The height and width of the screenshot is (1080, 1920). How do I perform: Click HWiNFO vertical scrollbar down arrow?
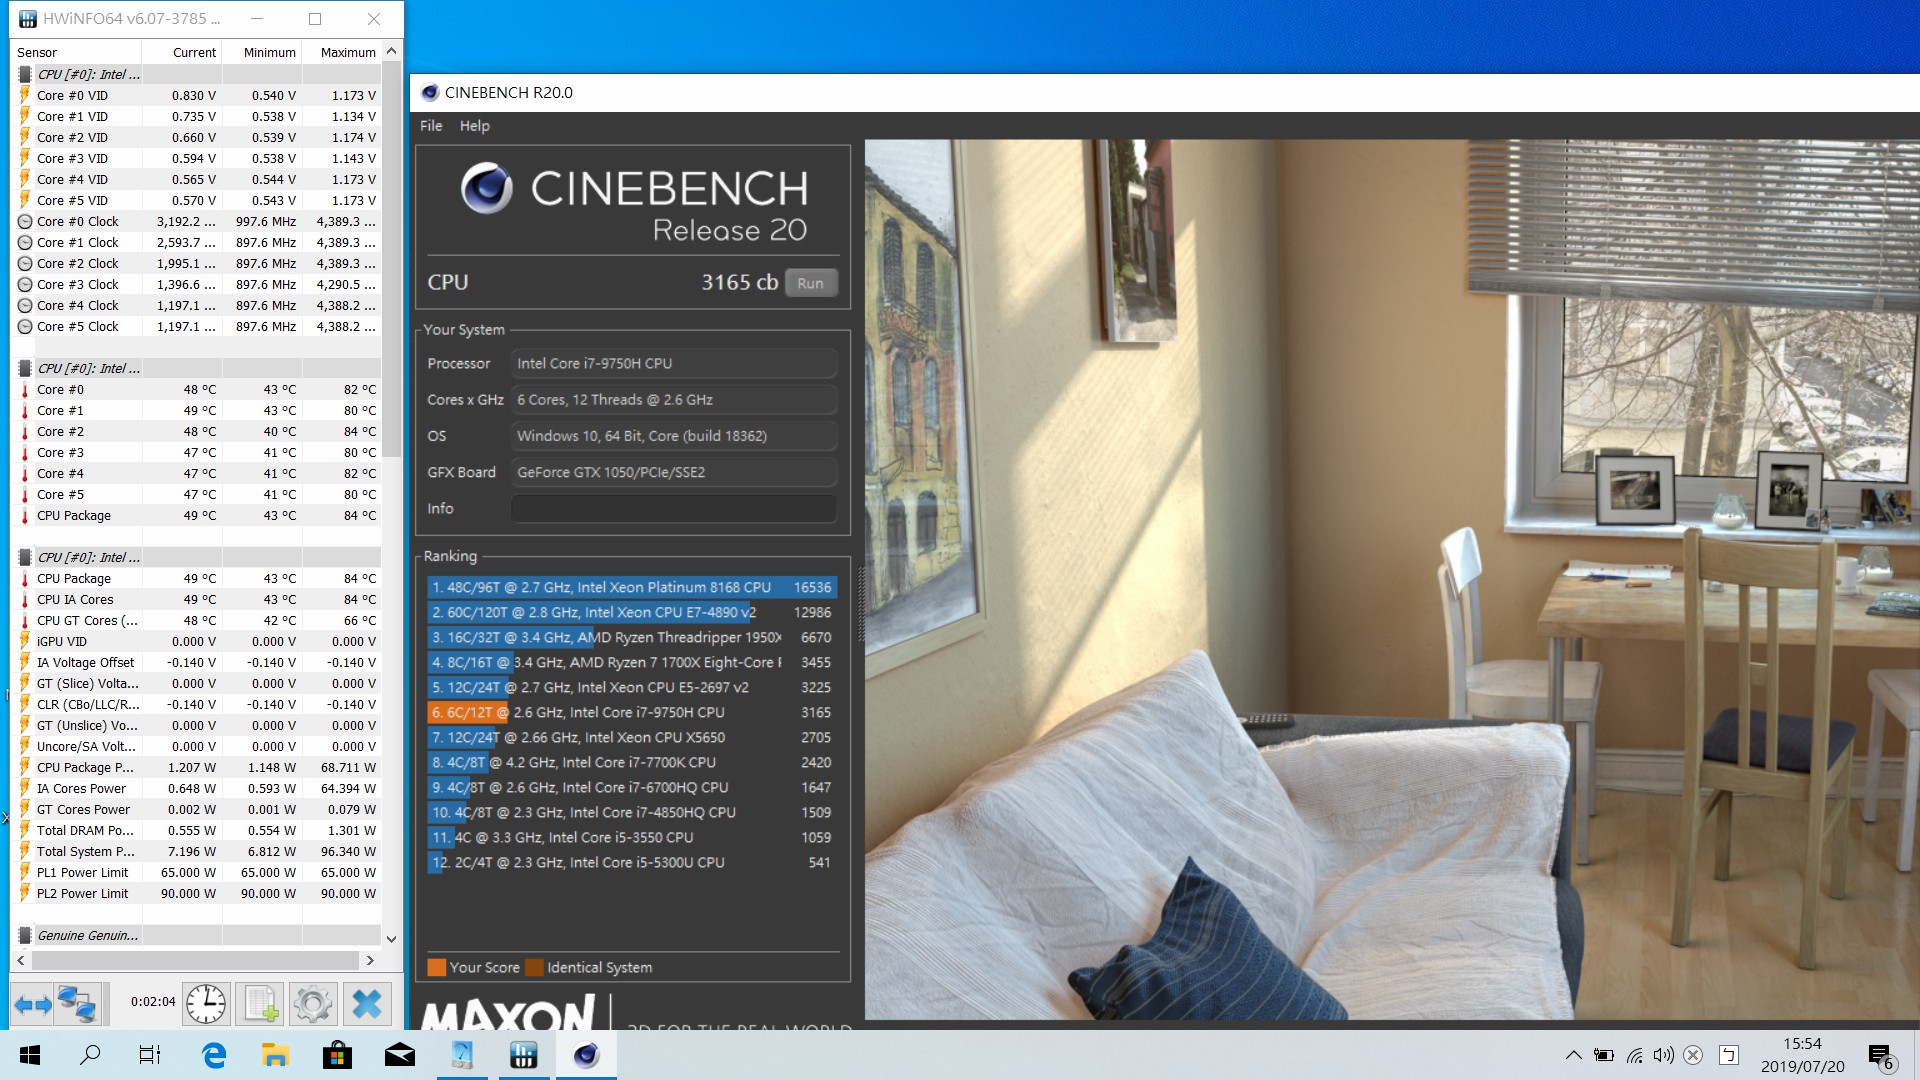point(391,938)
